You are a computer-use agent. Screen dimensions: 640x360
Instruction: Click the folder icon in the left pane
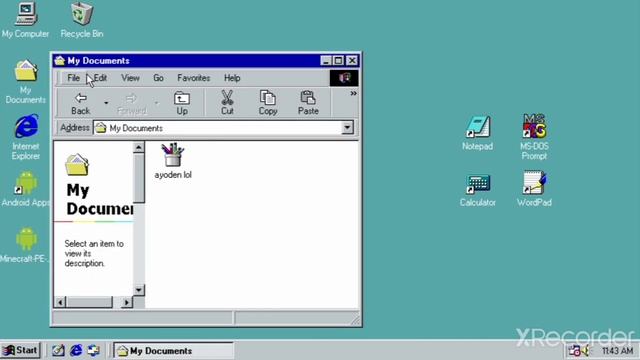pos(77,164)
